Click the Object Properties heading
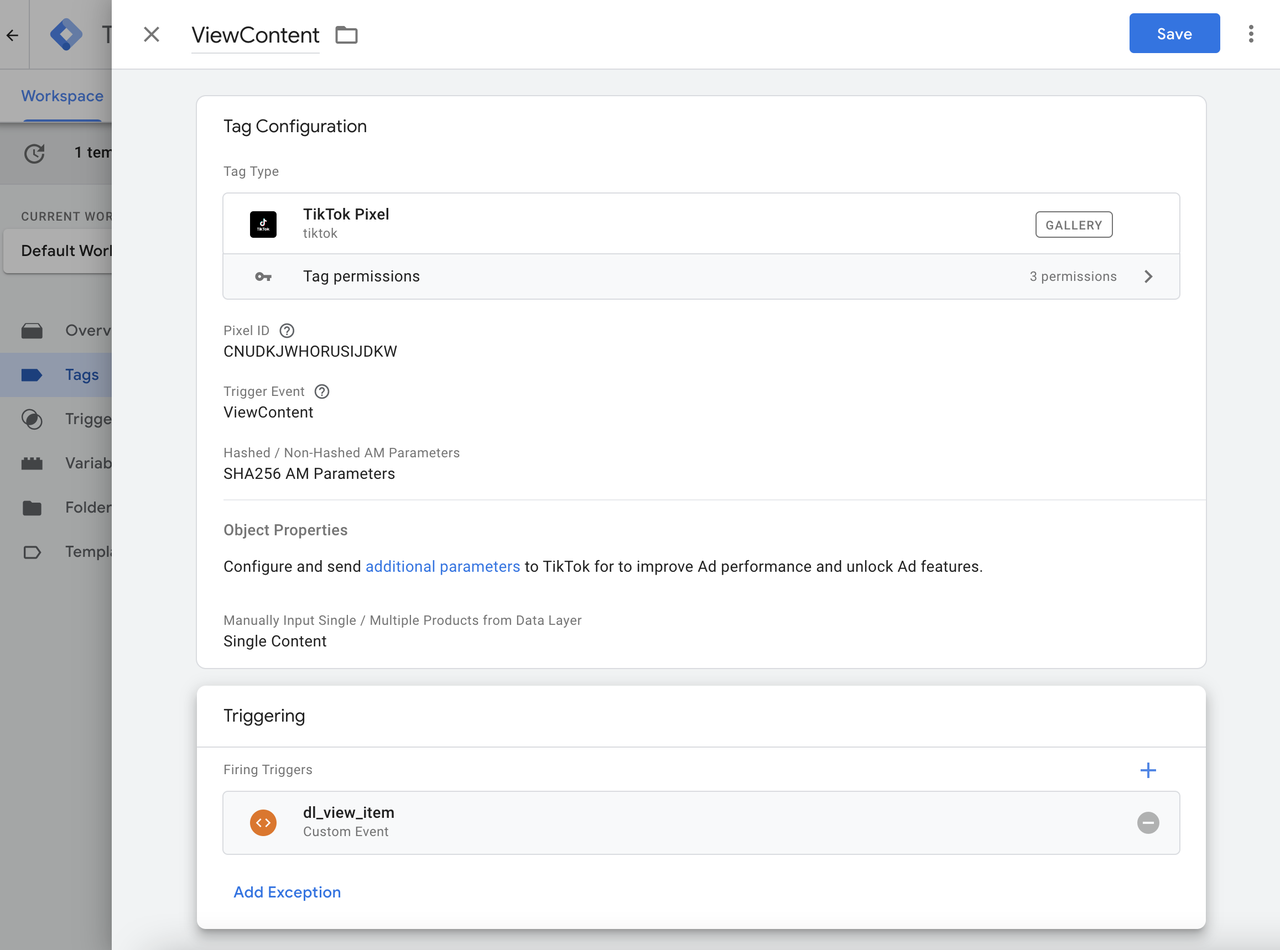This screenshot has width=1280, height=950. [x=285, y=530]
